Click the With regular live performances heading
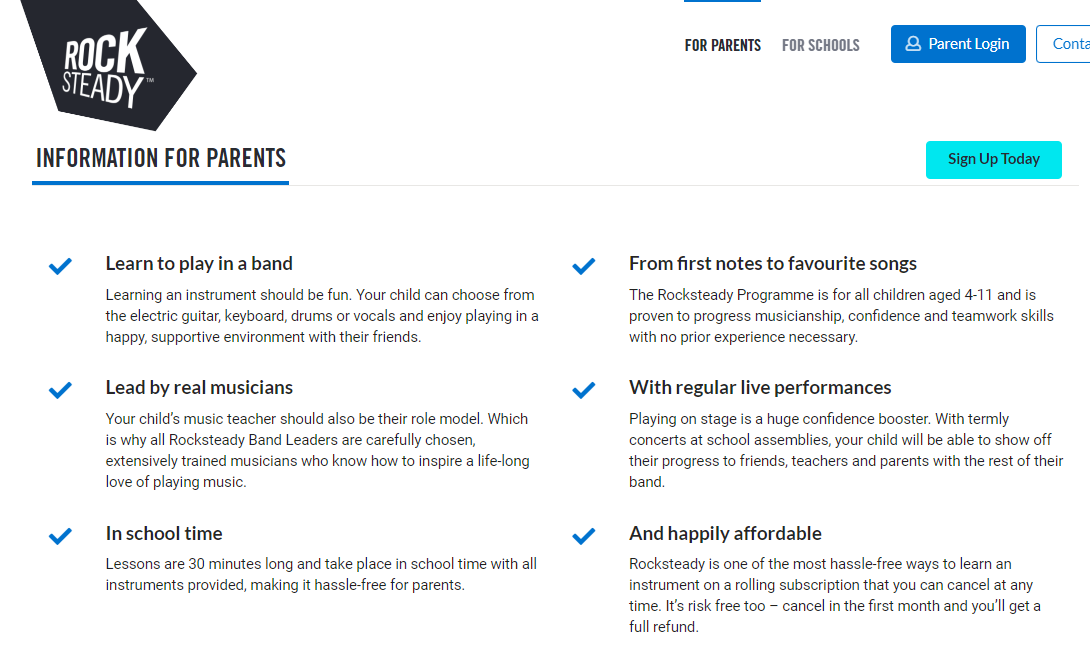The width and height of the screenshot is (1090, 646). 760,387
